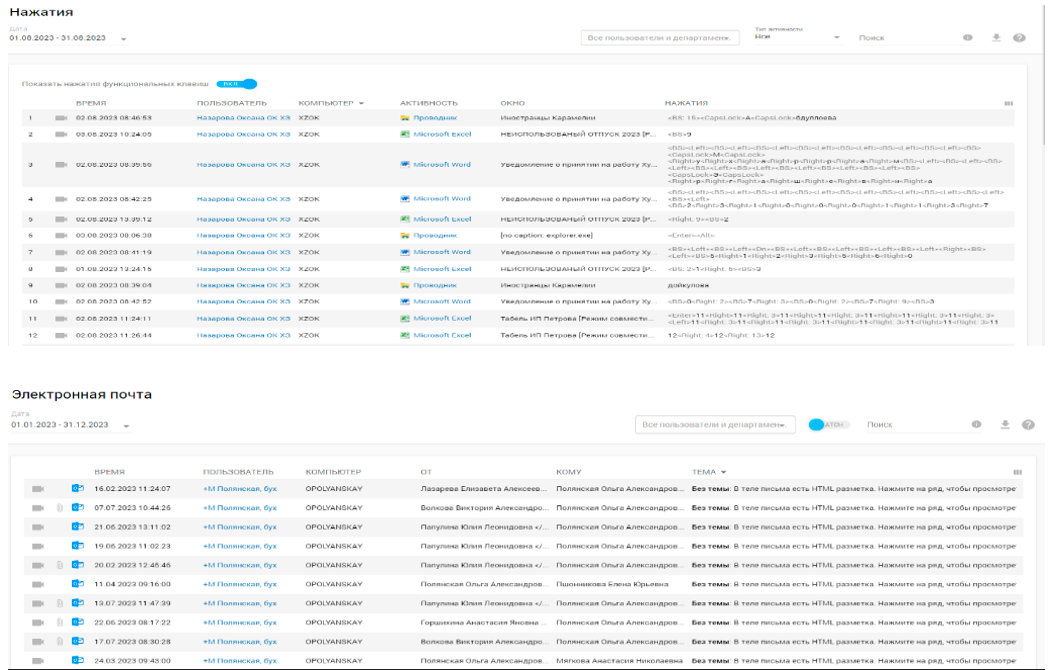Open Microsoft Excel link at 02.08.2023 11:24:11
This screenshot has width=1053, height=670.
442,318
